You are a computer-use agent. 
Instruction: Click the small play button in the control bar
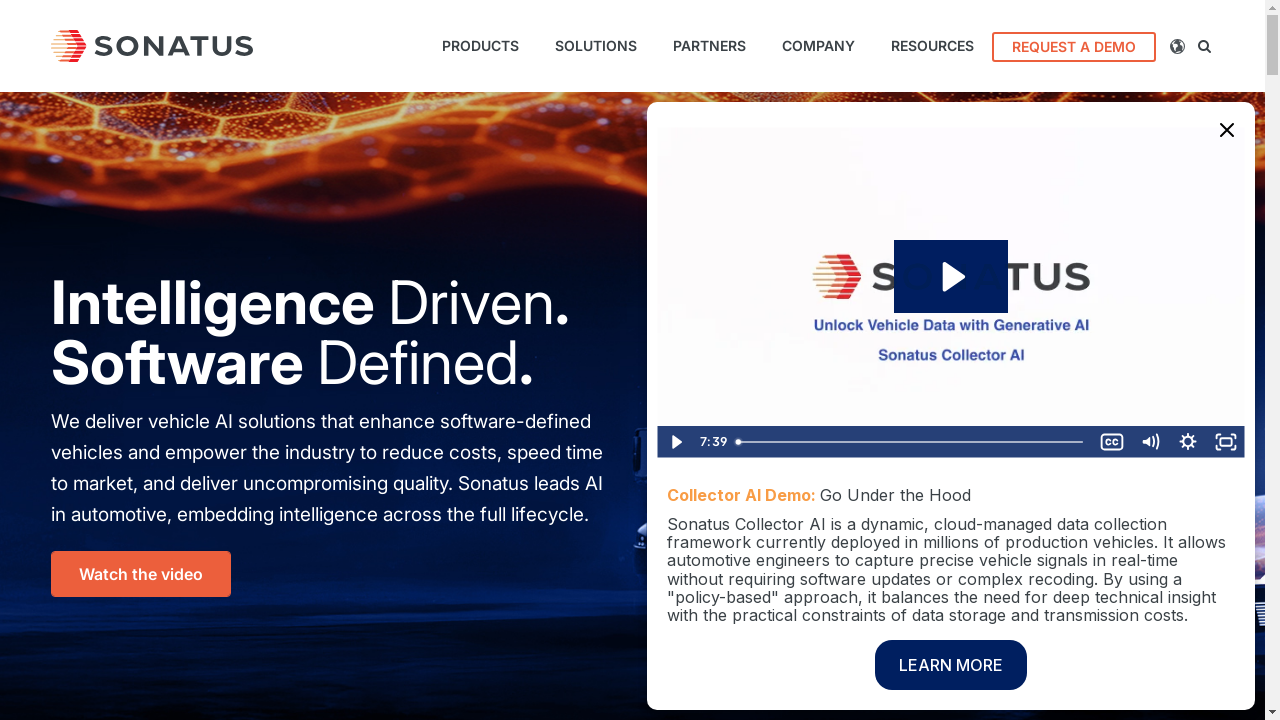pyautogui.click(x=677, y=442)
